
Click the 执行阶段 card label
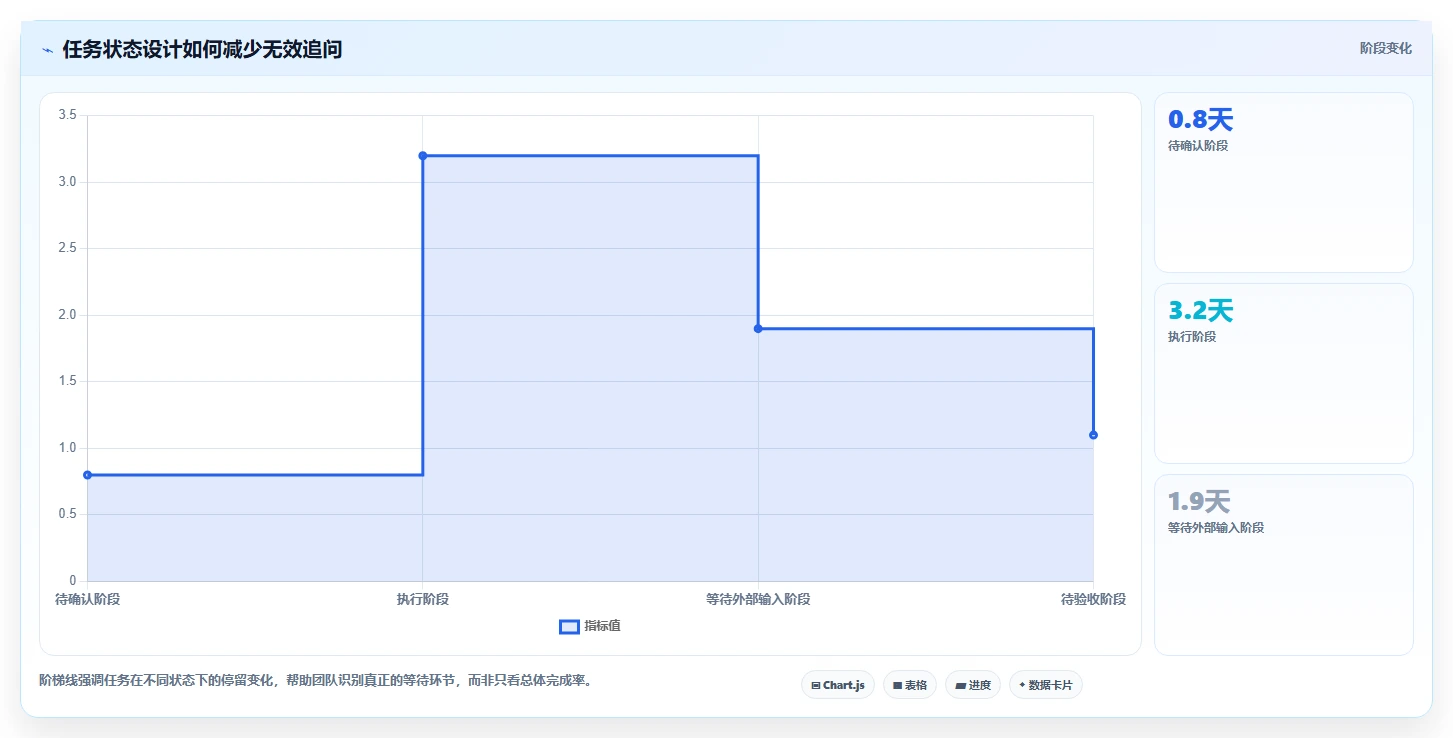1192,337
